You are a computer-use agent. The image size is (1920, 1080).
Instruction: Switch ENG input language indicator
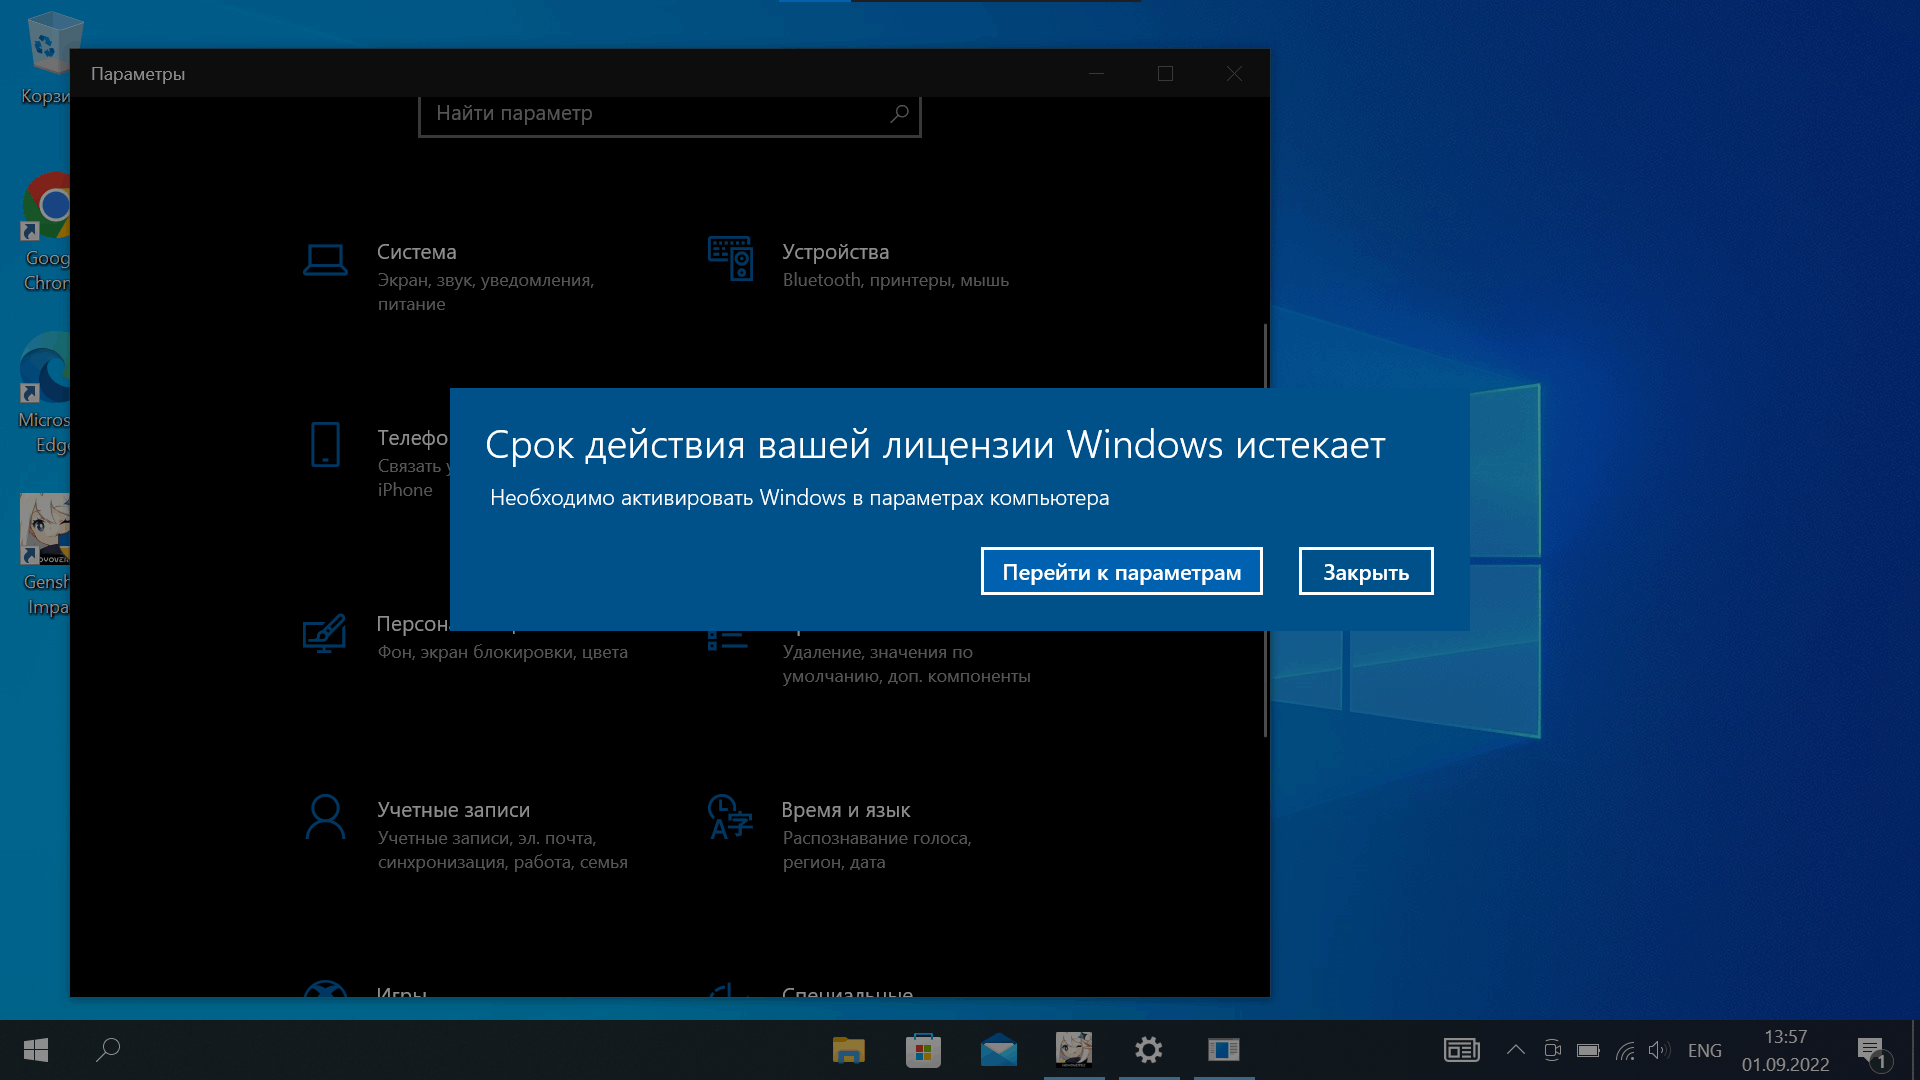point(1704,1050)
